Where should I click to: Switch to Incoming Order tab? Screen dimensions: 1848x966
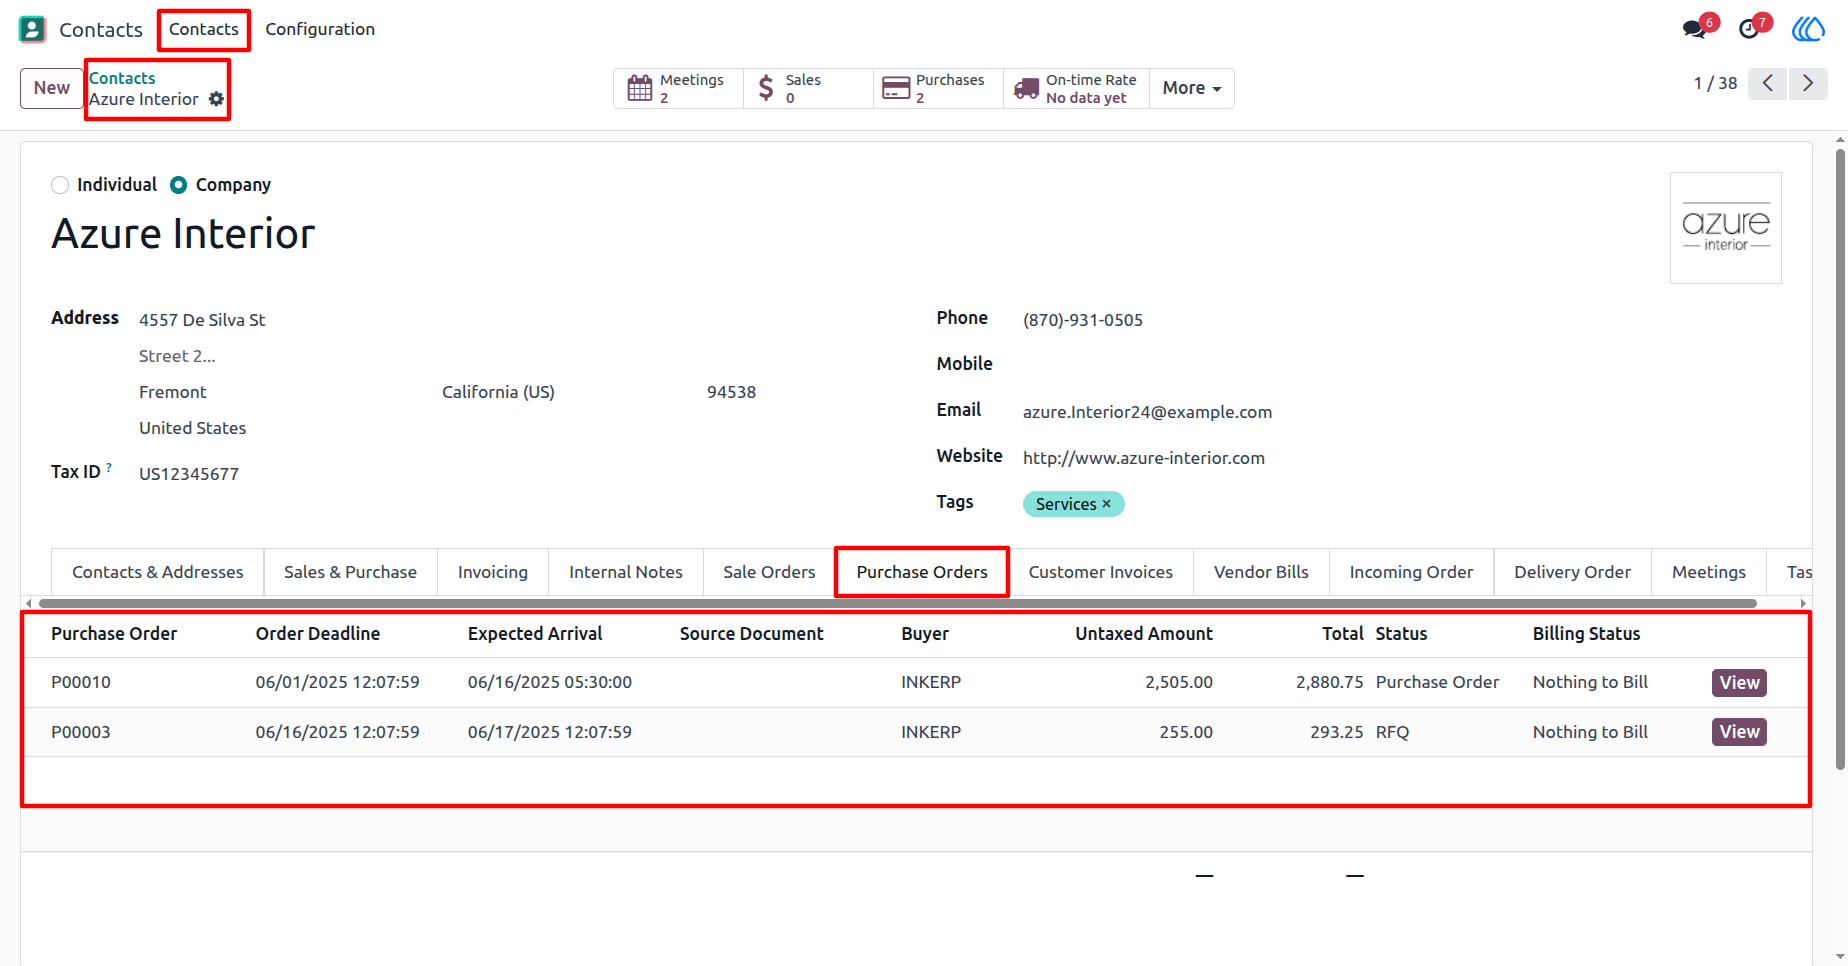click(1411, 572)
